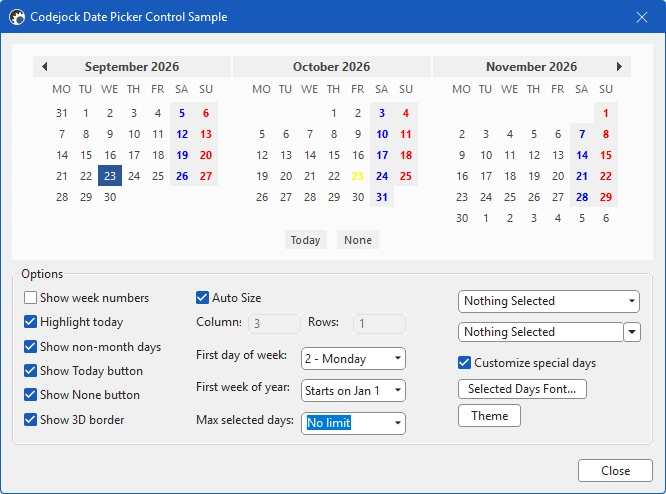This screenshot has width=666, height=494.
Task: Select Wednesday September 16
Action: click(110, 155)
